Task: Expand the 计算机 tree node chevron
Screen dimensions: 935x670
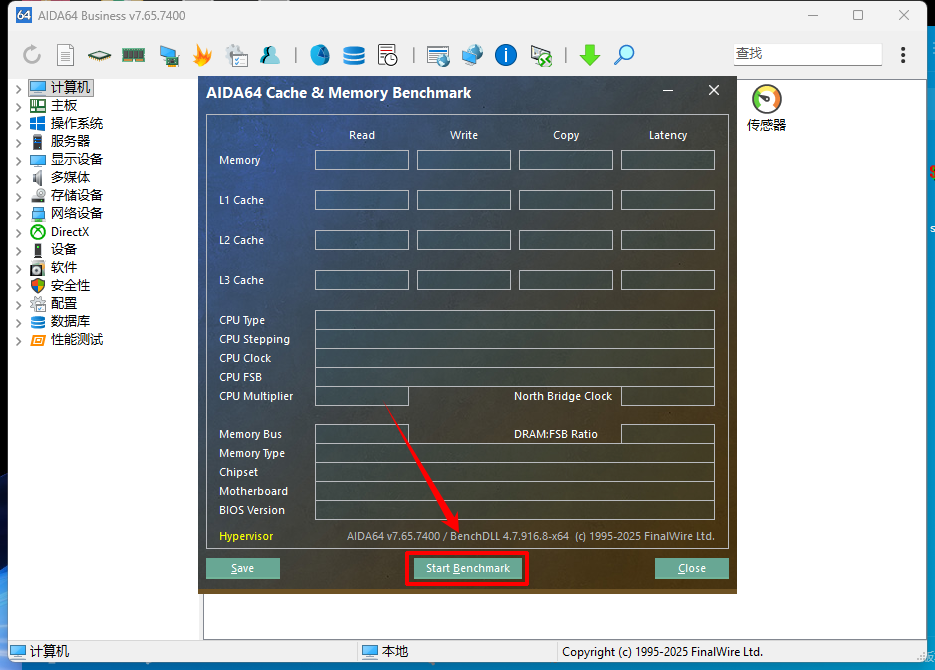Action: [18, 89]
